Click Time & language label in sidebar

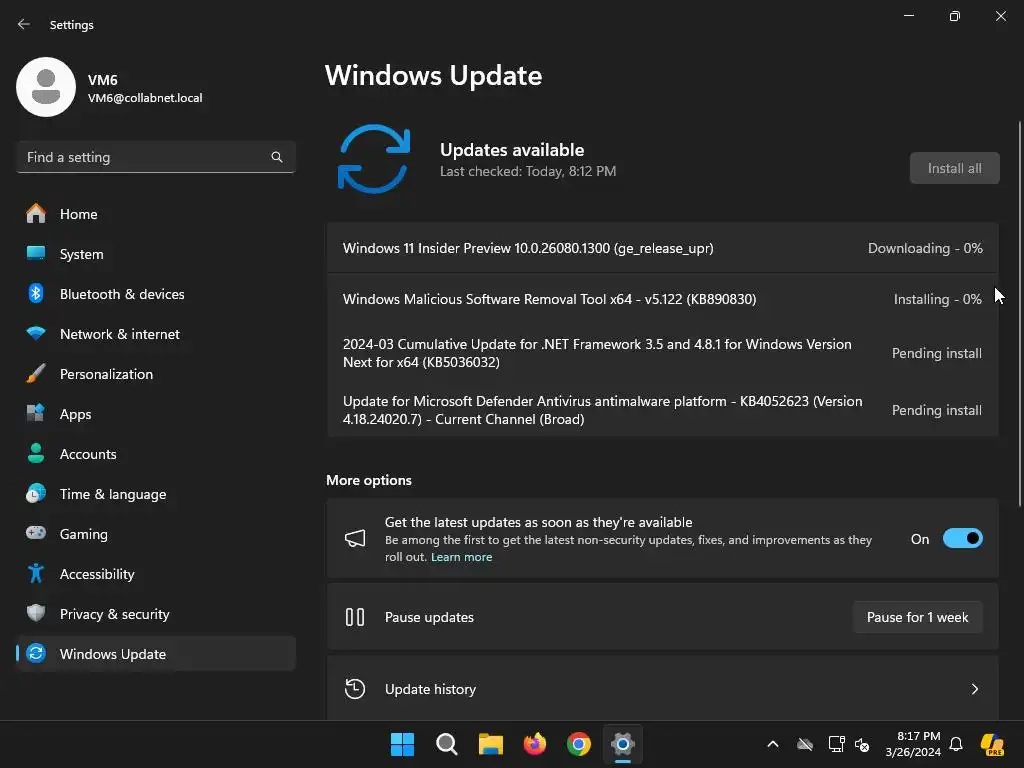pyautogui.click(x=113, y=494)
